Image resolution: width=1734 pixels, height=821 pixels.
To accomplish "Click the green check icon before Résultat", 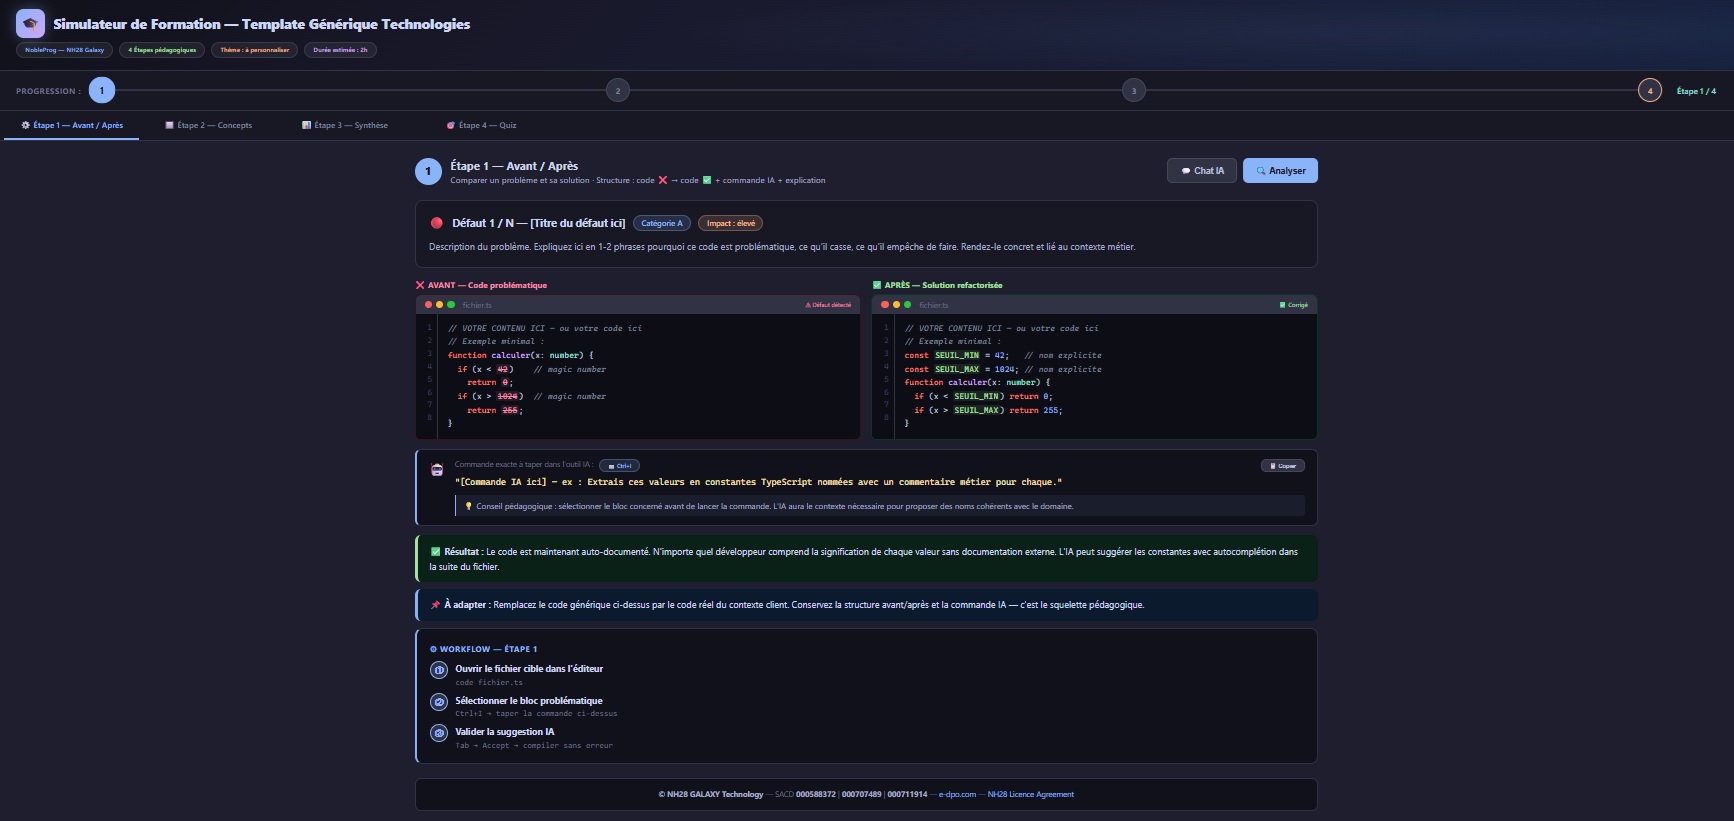I will click(x=435, y=552).
